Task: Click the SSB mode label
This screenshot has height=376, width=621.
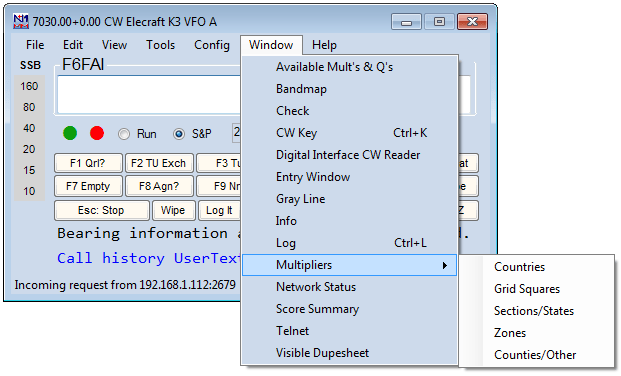Action: [30, 65]
